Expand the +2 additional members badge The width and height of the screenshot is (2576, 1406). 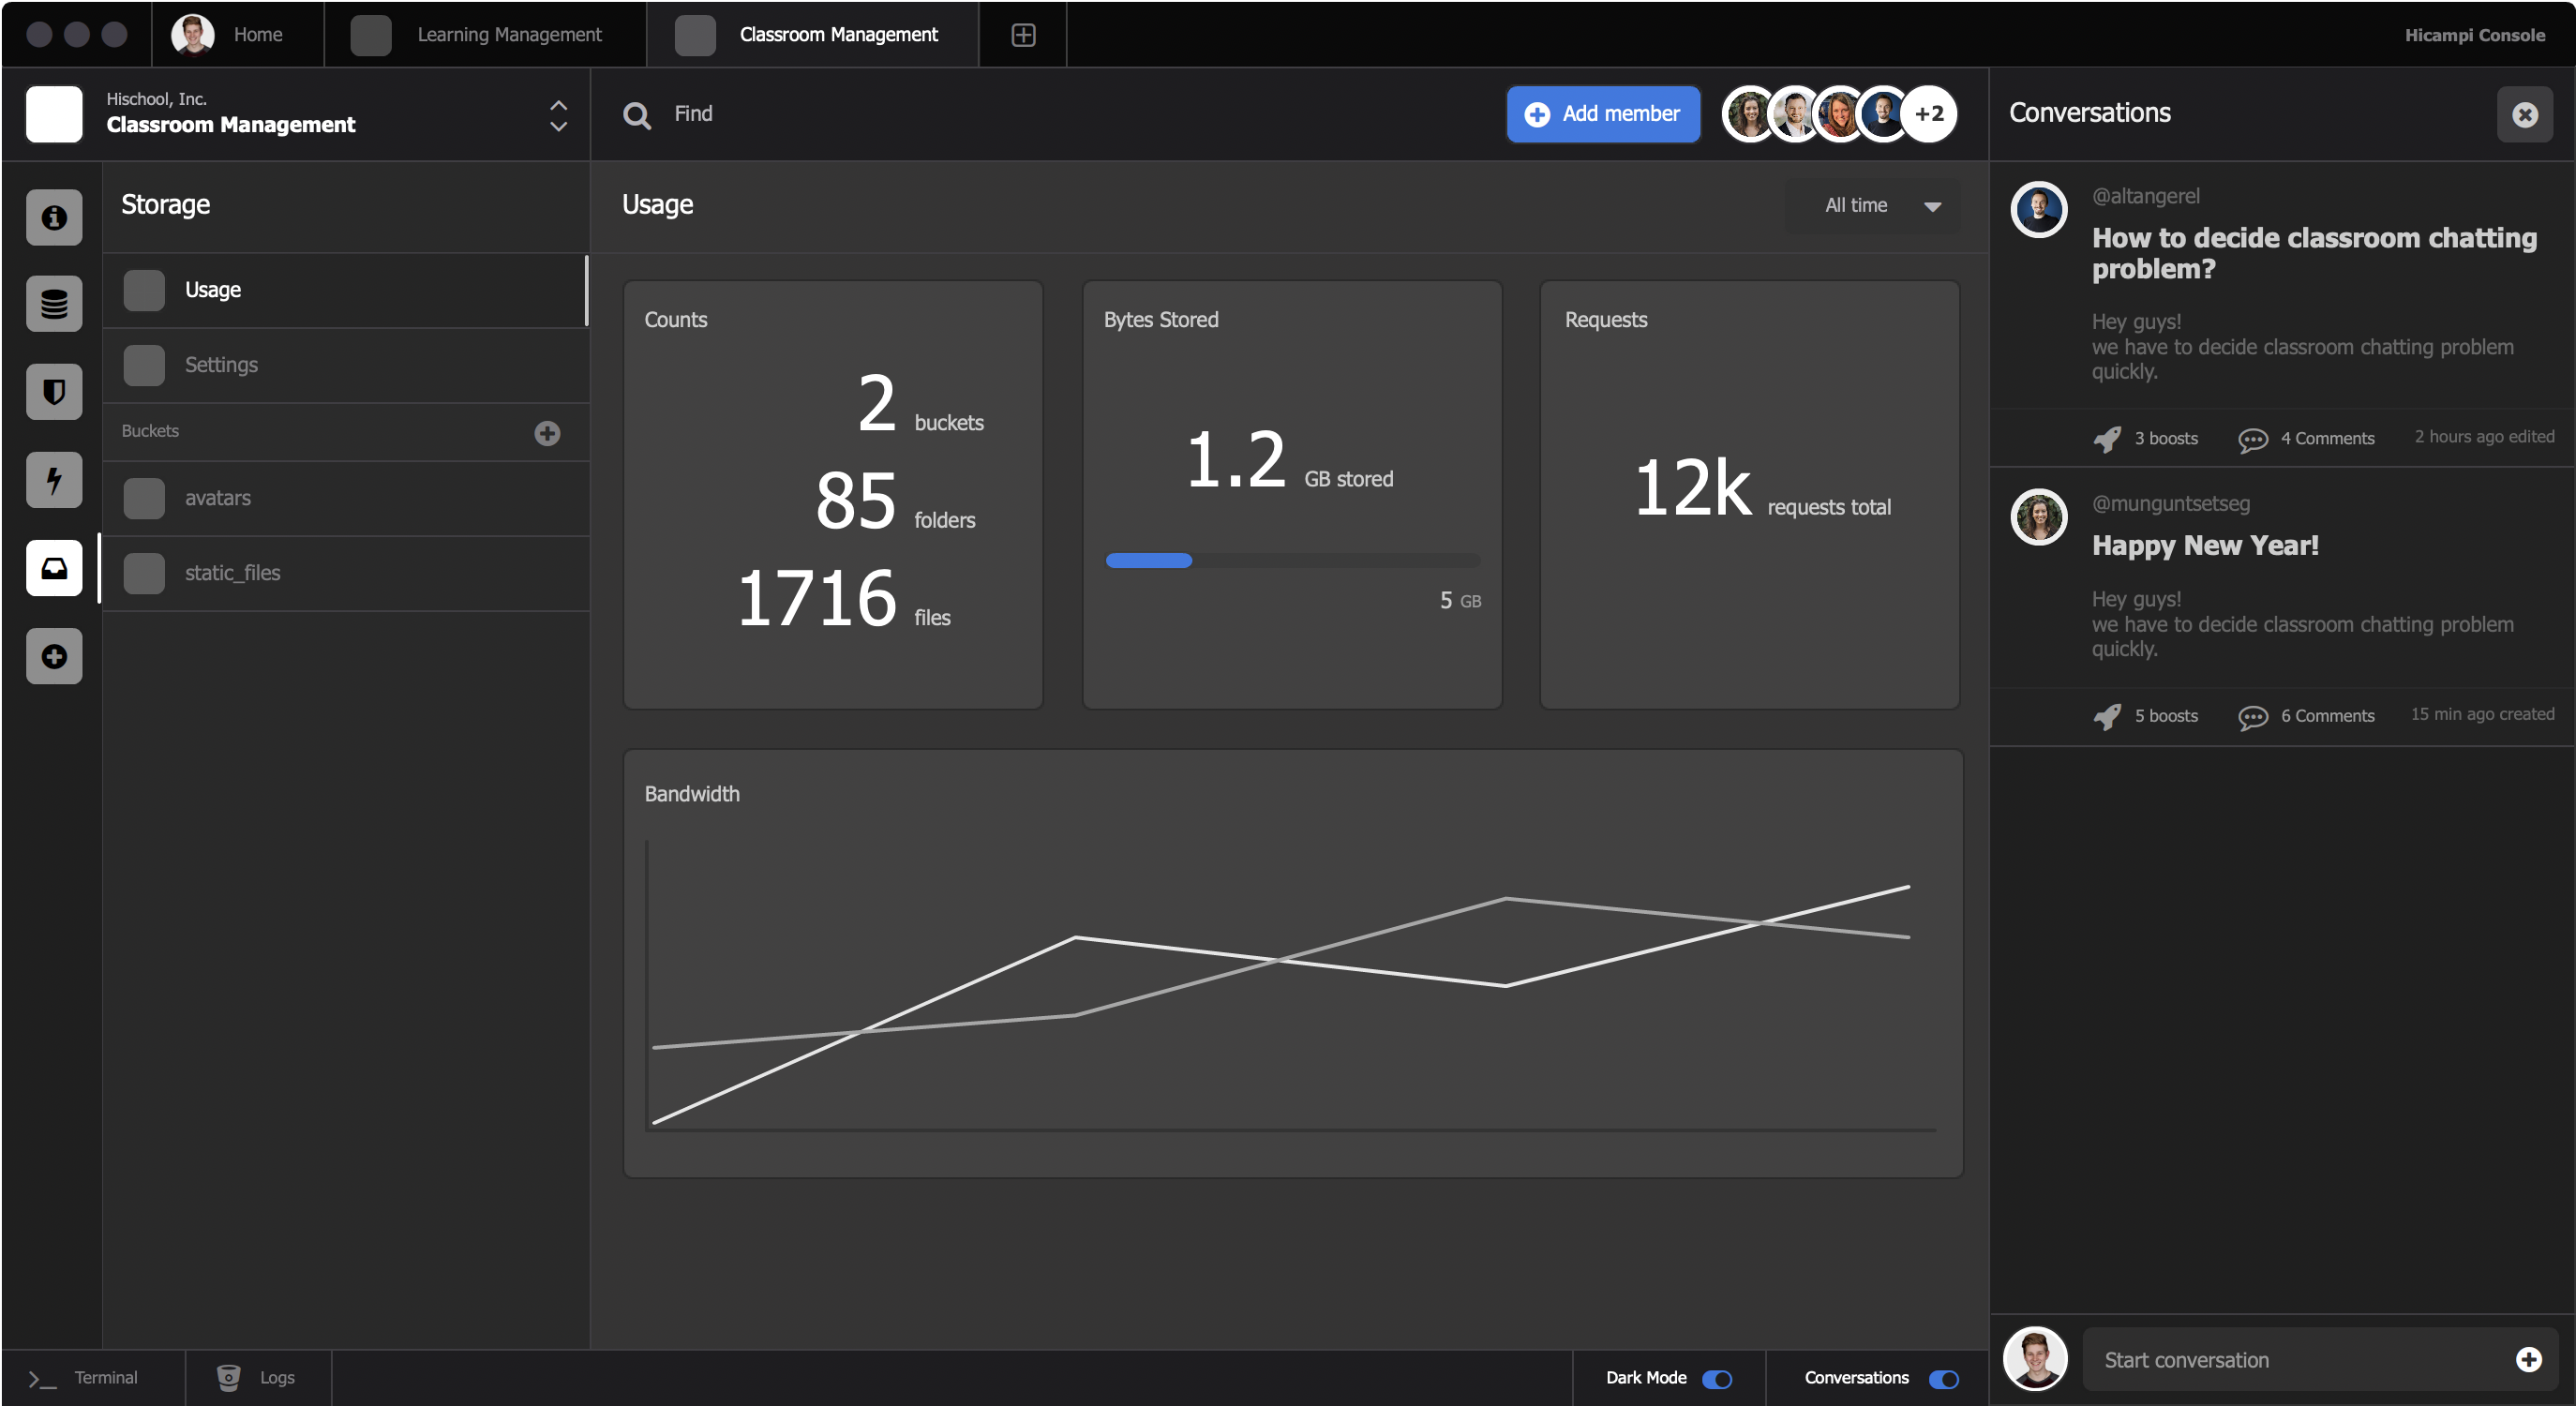[1929, 114]
